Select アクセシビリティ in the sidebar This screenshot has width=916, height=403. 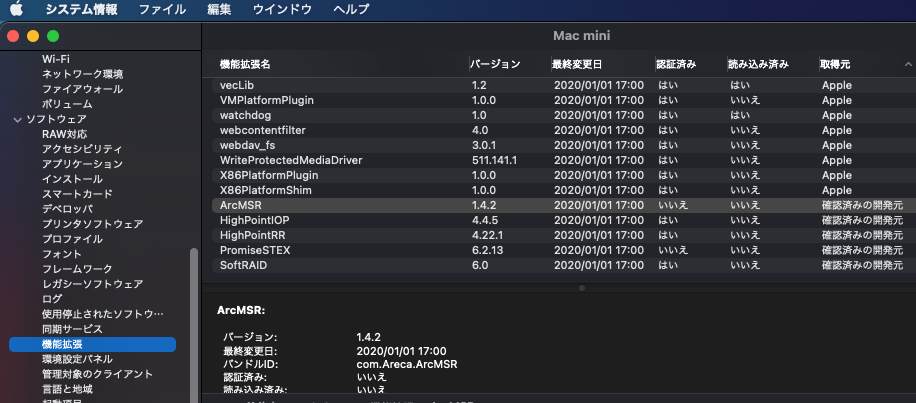tap(82, 149)
